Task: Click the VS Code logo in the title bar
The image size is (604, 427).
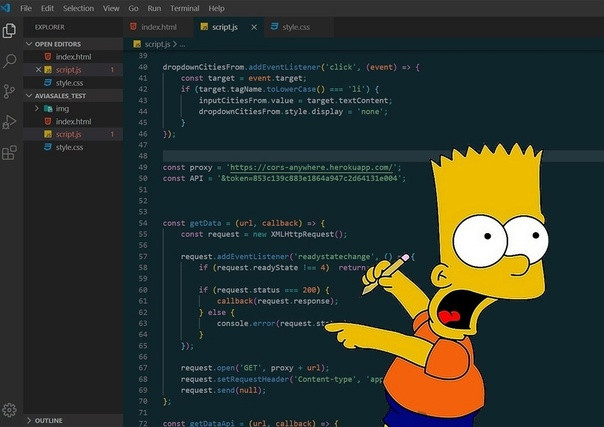Action: click(x=5, y=8)
